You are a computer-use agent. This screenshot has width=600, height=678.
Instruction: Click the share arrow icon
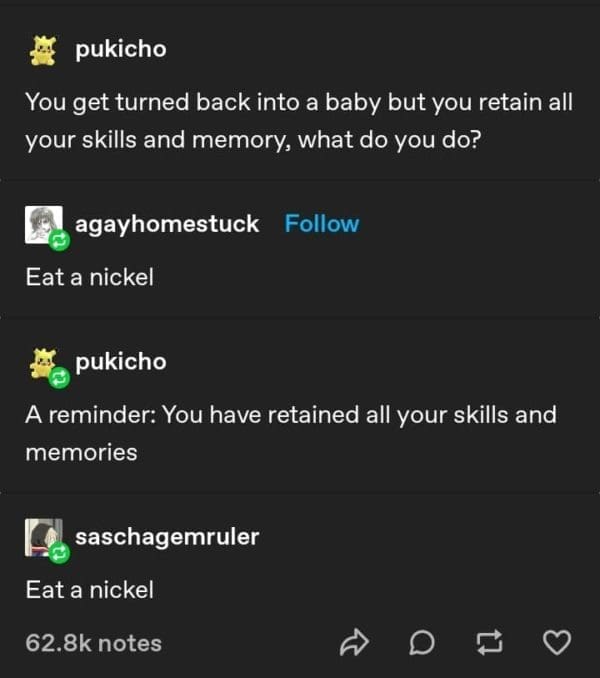coord(354,643)
